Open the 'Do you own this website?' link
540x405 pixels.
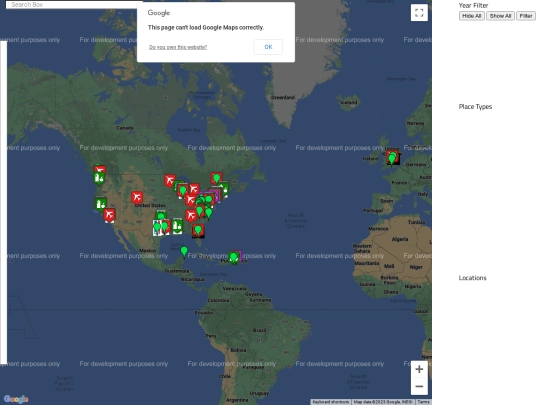pos(178,47)
